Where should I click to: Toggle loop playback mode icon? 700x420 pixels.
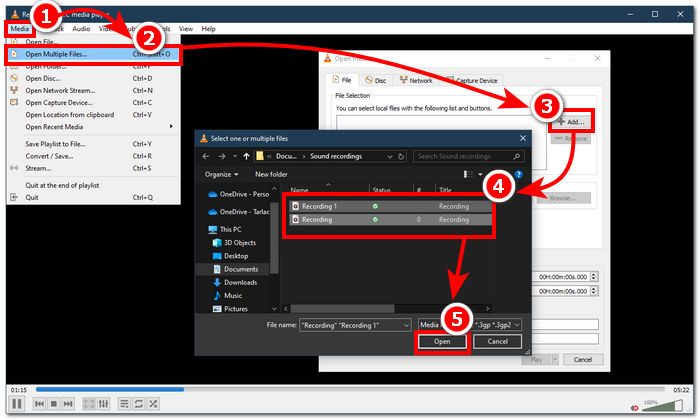(139, 404)
